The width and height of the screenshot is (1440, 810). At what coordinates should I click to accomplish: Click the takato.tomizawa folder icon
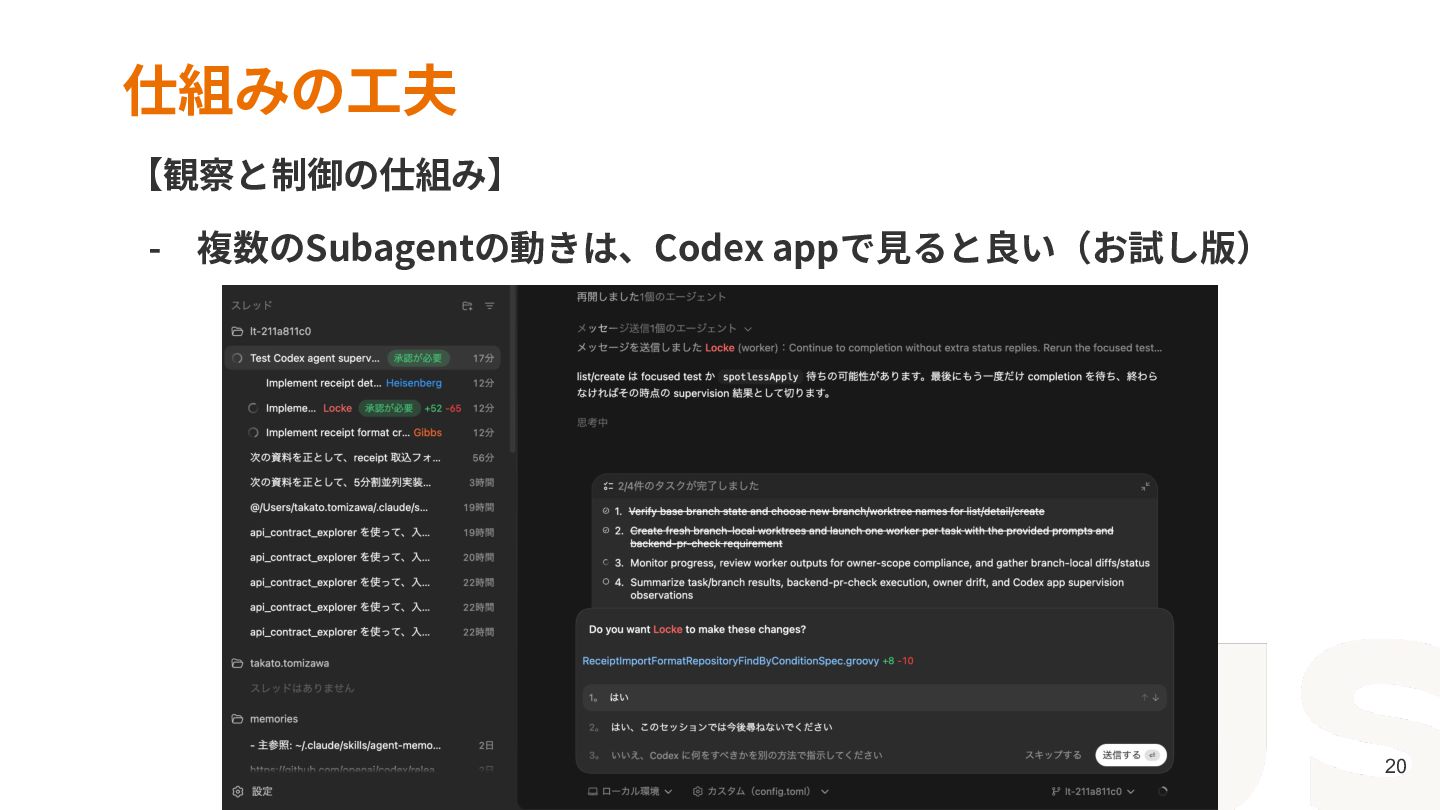point(237,663)
